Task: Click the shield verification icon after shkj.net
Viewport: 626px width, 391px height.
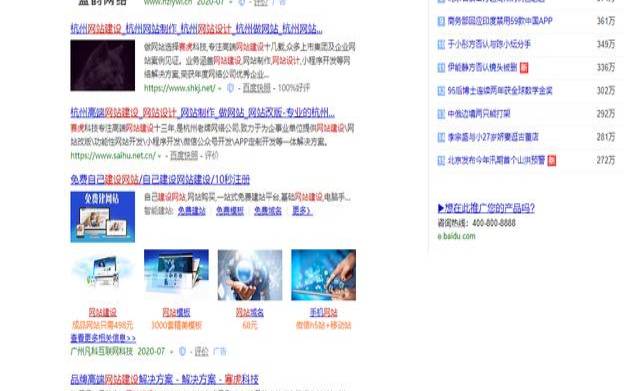Action: [230, 88]
